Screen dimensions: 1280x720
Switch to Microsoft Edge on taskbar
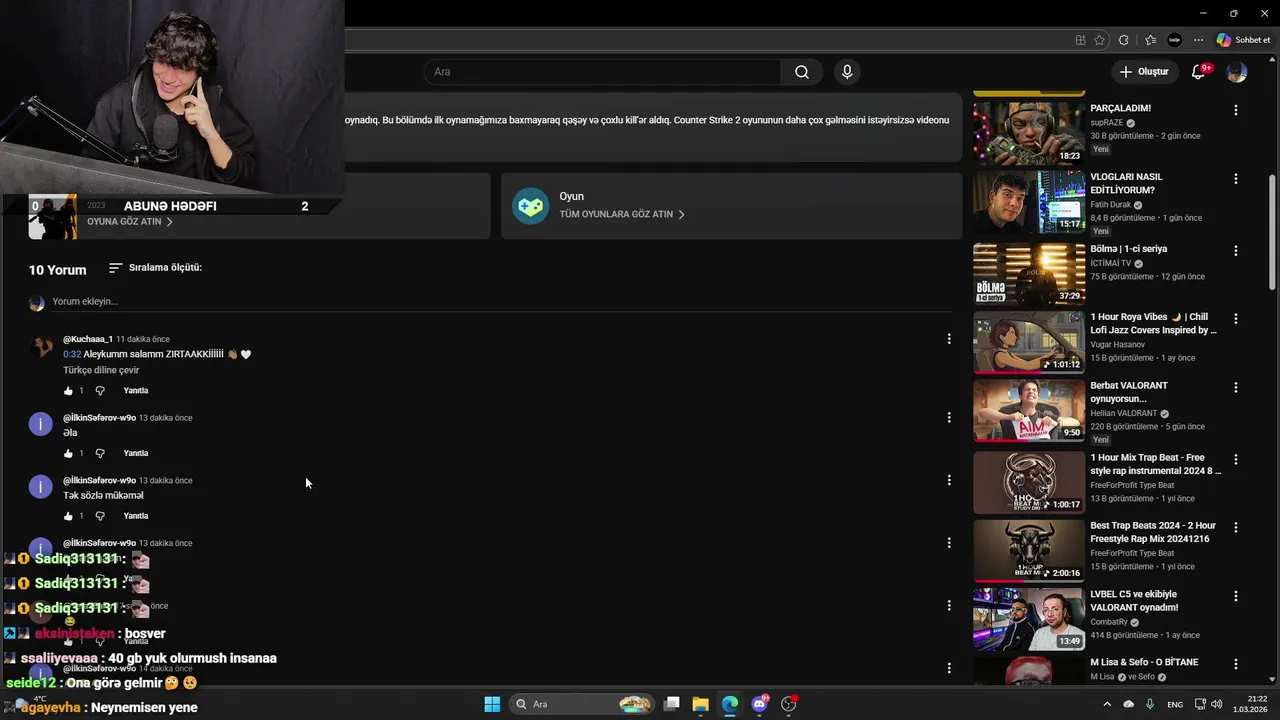point(730,704)
